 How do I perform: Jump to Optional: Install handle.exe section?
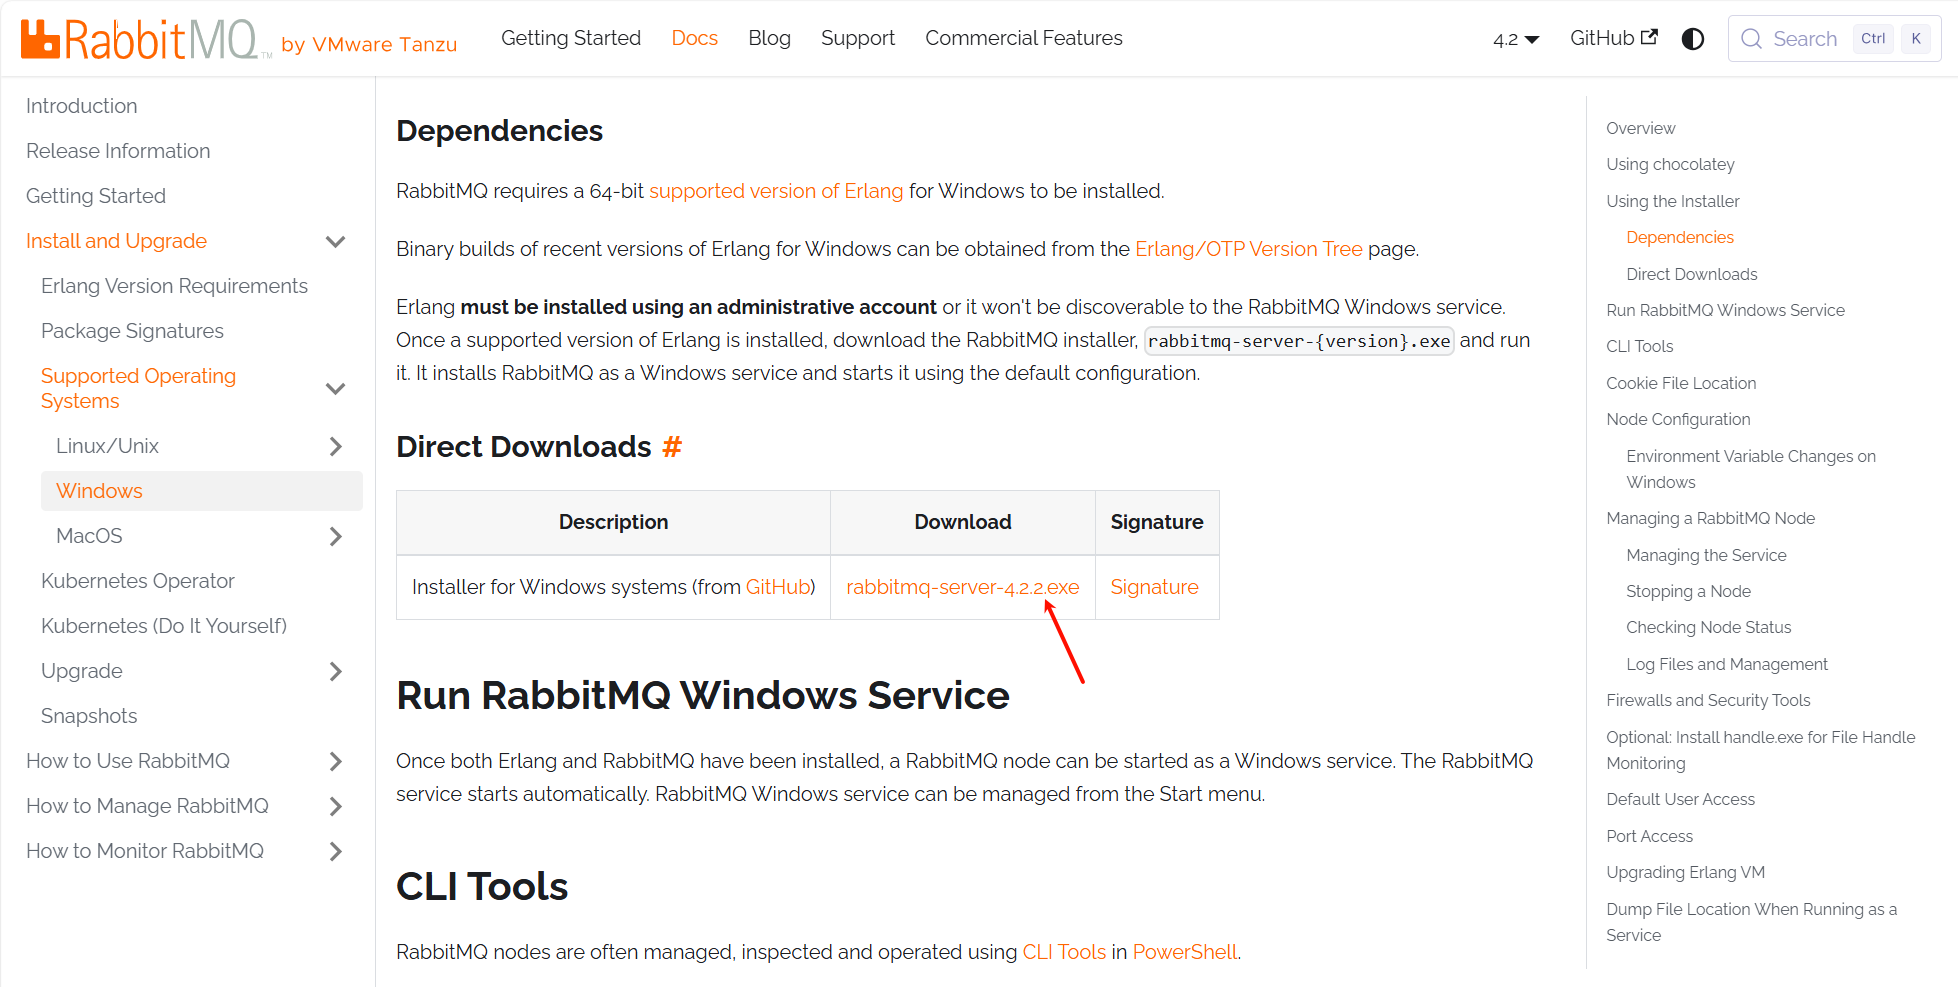pos(1761,750)
